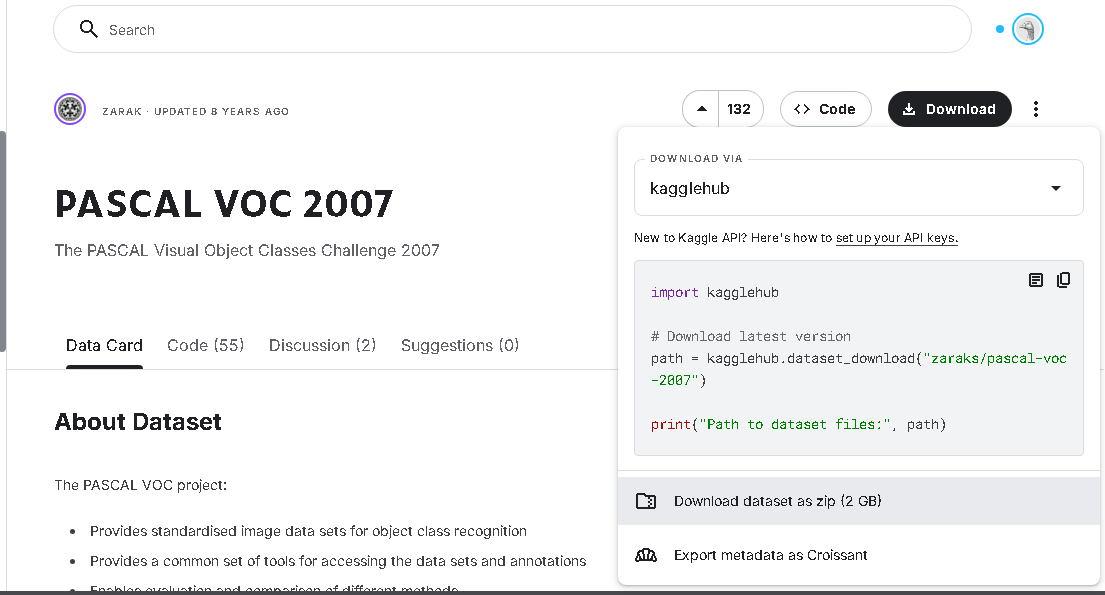The height and width of the screenshot is (595, 1105).
Task: Click the Croissant icon
Action: tap(646, 555)
